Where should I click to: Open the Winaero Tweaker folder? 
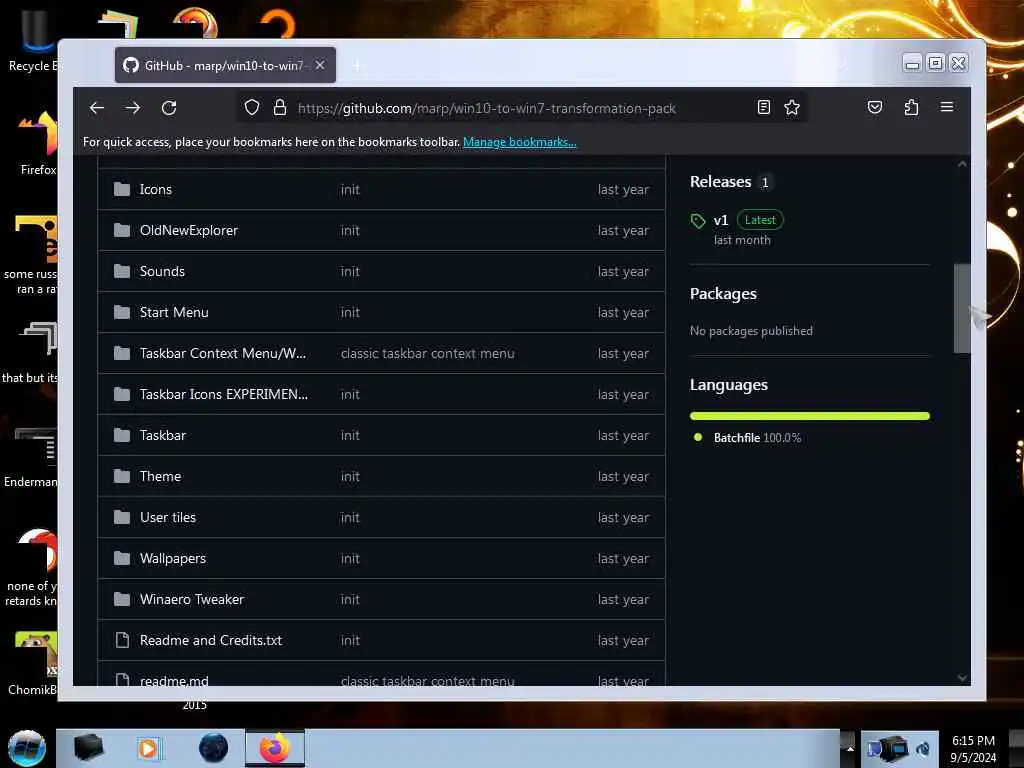[x=191, y=600]
